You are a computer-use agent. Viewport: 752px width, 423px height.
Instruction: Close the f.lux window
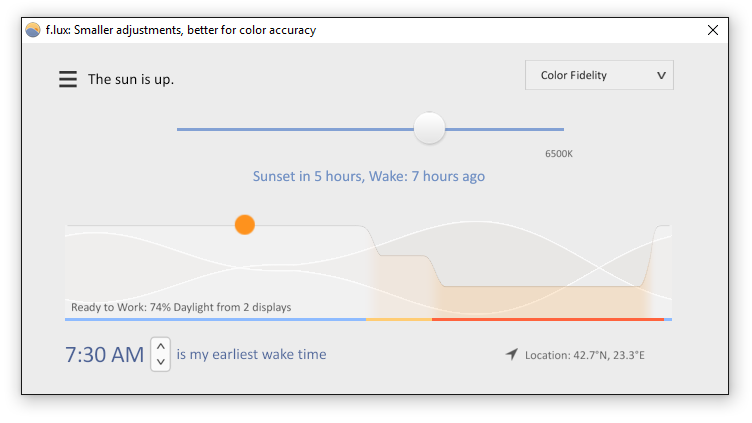713,30
